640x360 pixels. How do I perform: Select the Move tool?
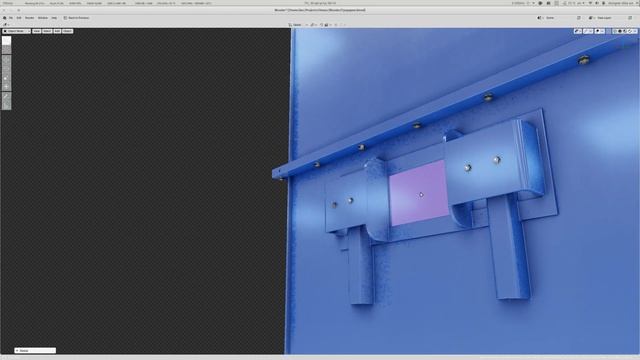pyautogui.click(x=6, y=60)
